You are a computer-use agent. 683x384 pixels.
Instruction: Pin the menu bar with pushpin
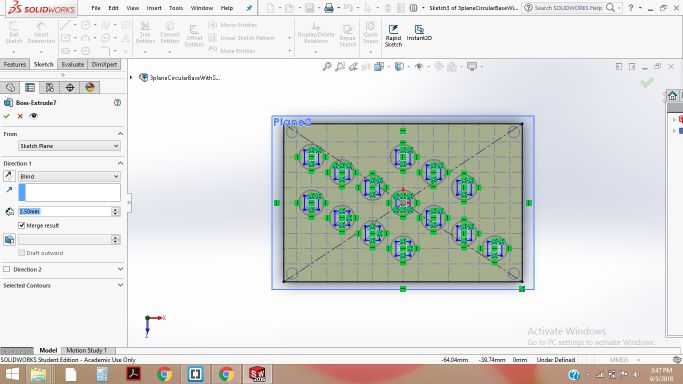(249, 8)
